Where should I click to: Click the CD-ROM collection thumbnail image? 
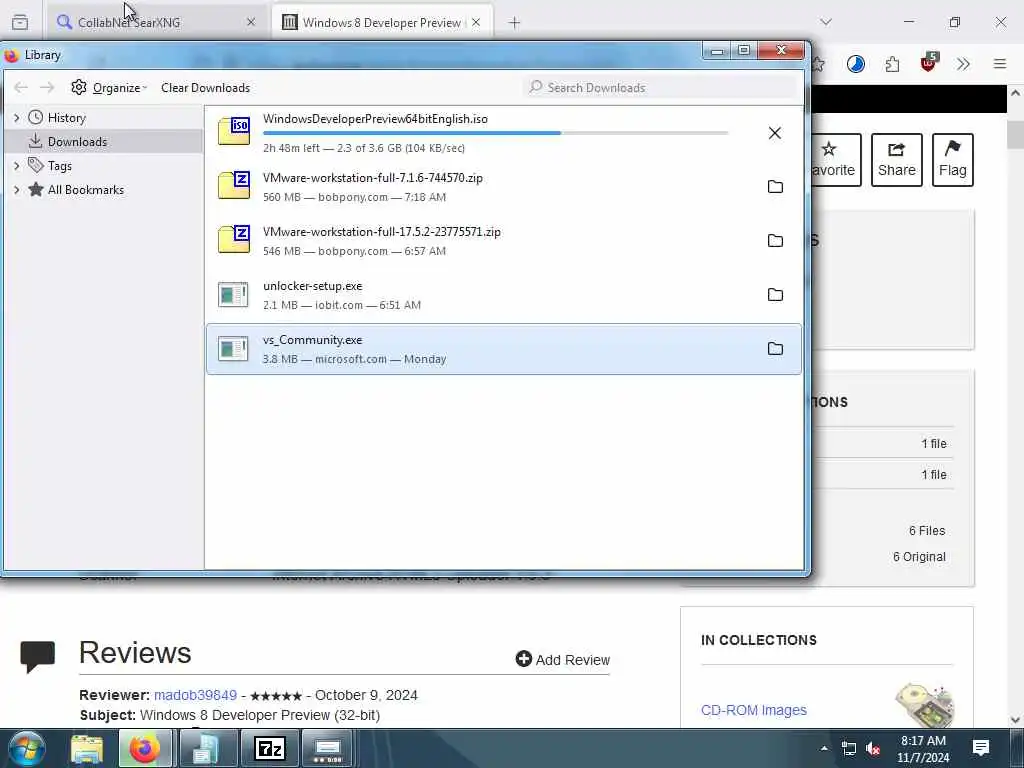(x=925, y=705)
